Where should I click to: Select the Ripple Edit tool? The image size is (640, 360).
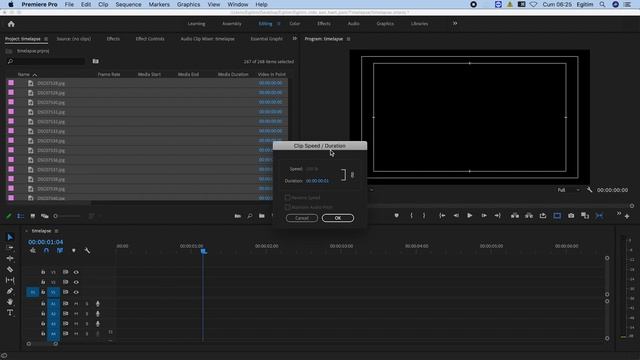tap(10, 258)
